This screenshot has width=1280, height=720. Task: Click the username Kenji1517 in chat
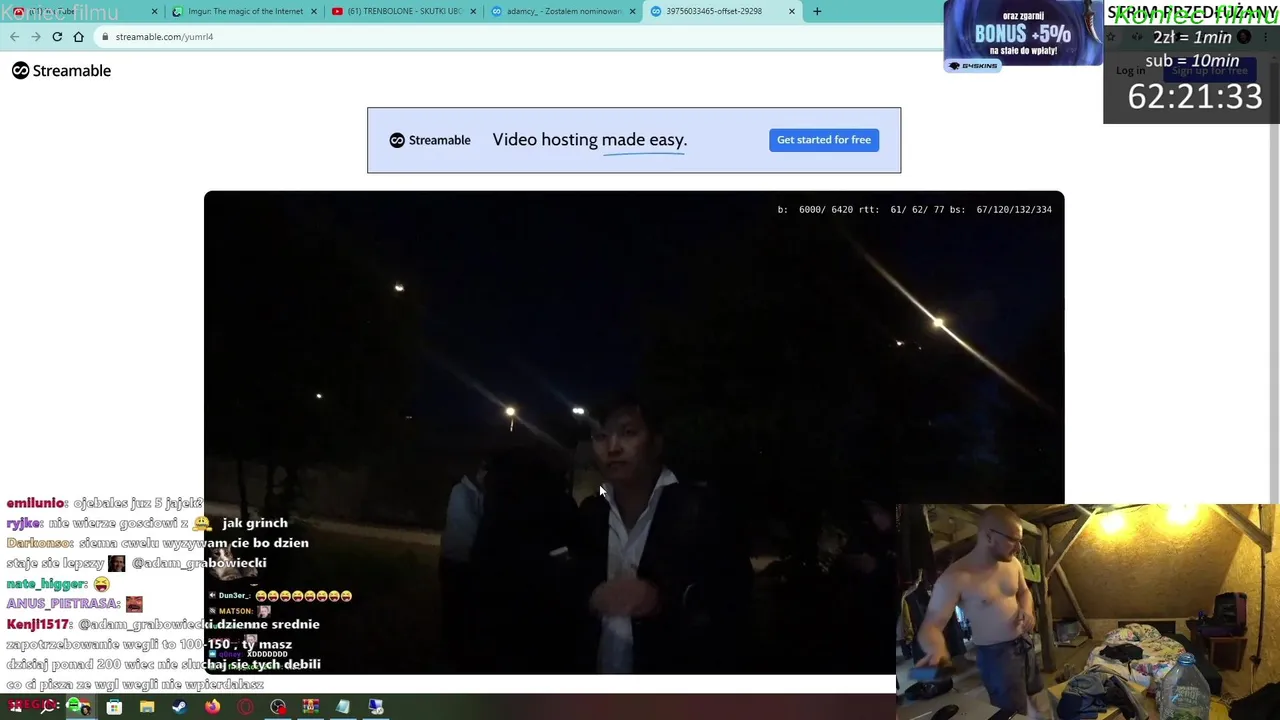click(x=38, y=624)
